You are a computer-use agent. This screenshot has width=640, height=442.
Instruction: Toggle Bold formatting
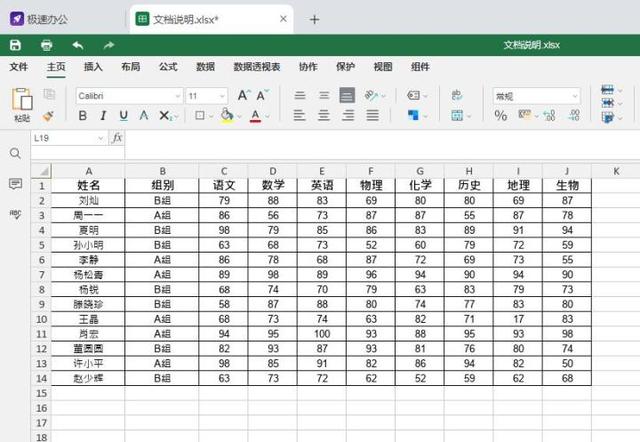tap(82, 116)
